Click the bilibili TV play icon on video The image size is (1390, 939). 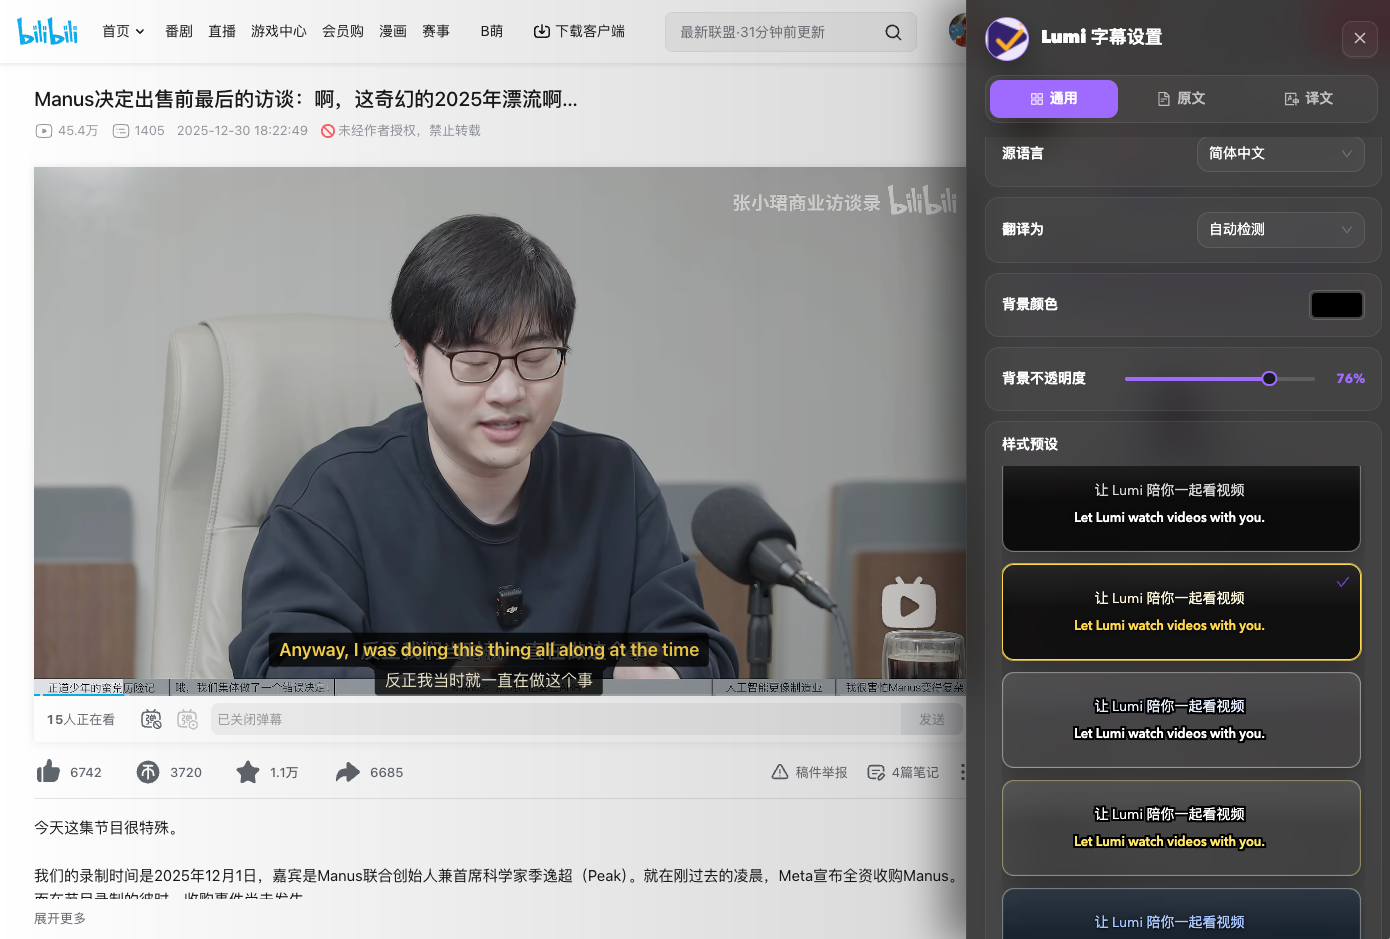point(908,603)
